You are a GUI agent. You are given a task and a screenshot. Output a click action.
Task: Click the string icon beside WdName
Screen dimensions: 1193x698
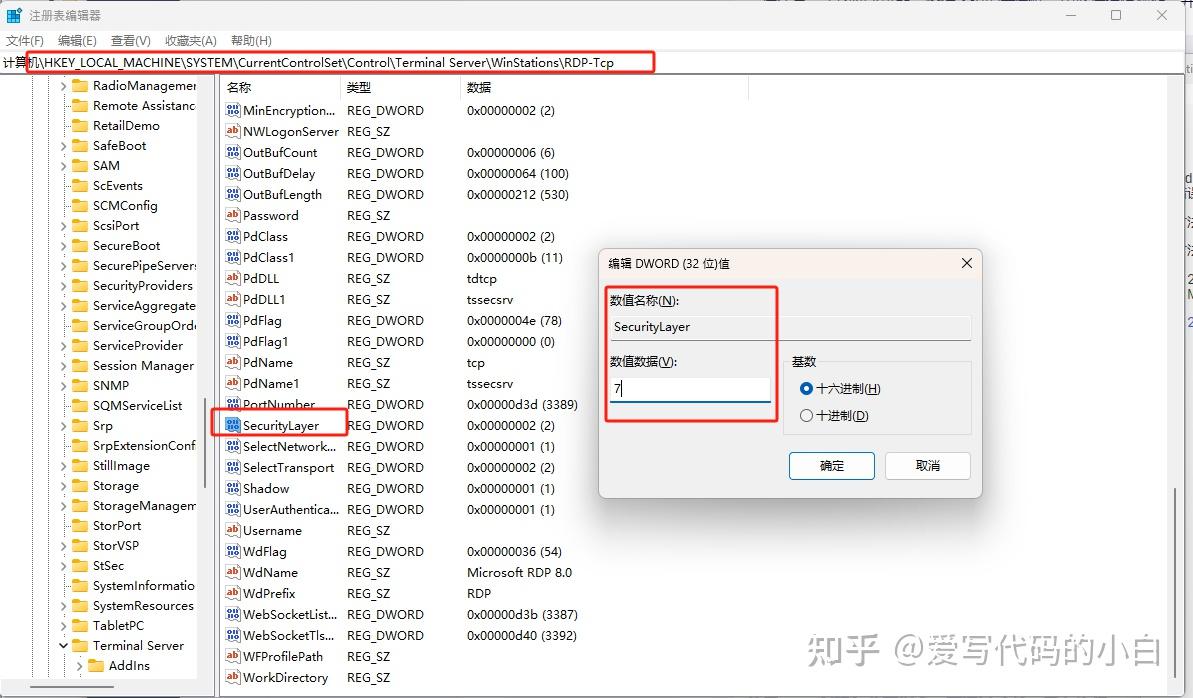[x=231, y=572]
